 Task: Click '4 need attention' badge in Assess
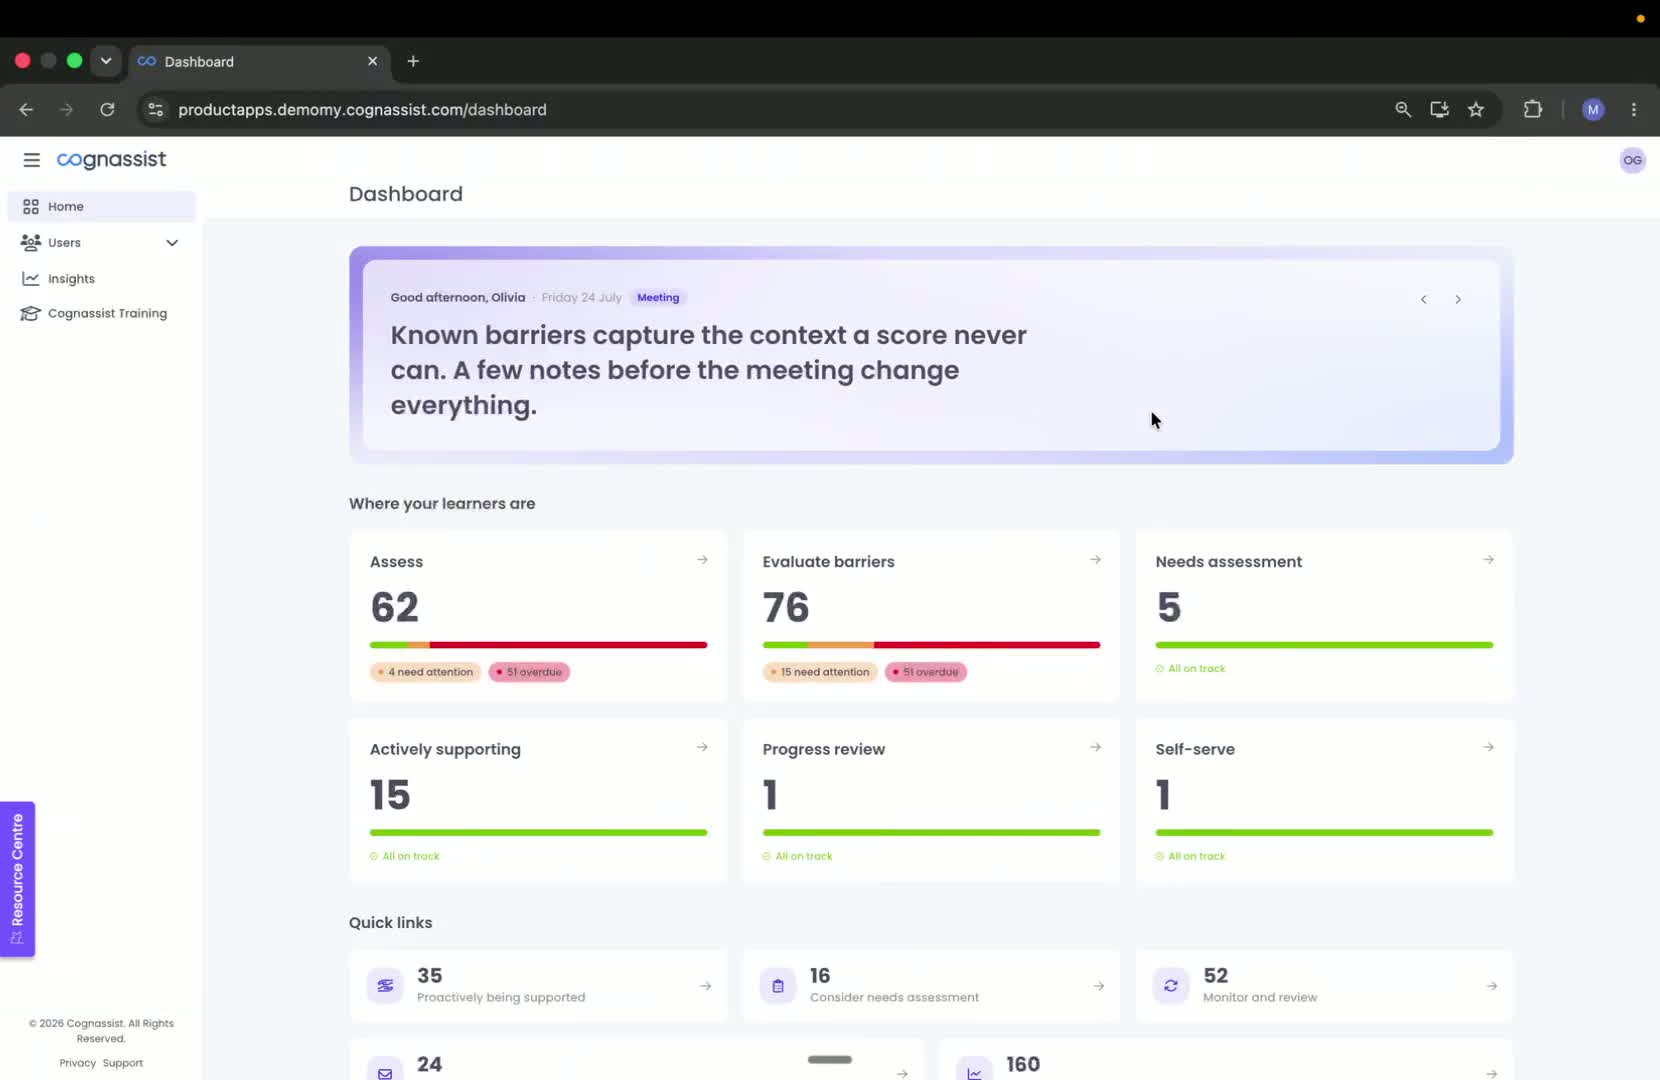pos(426,672)
